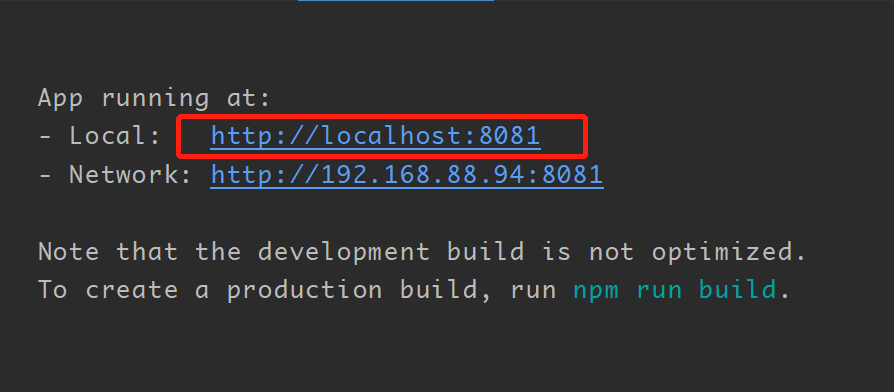
Task: Click 'Note that the development build' line
Action: [422, 252]
